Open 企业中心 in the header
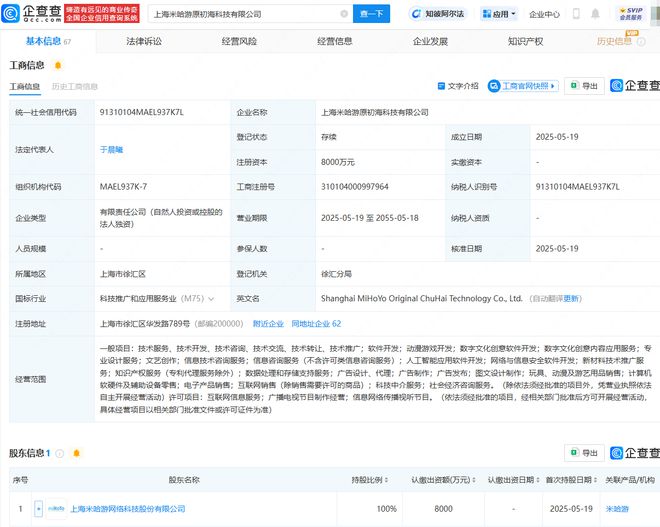This screenshot has height=527, width=660. tap(544, 14)
